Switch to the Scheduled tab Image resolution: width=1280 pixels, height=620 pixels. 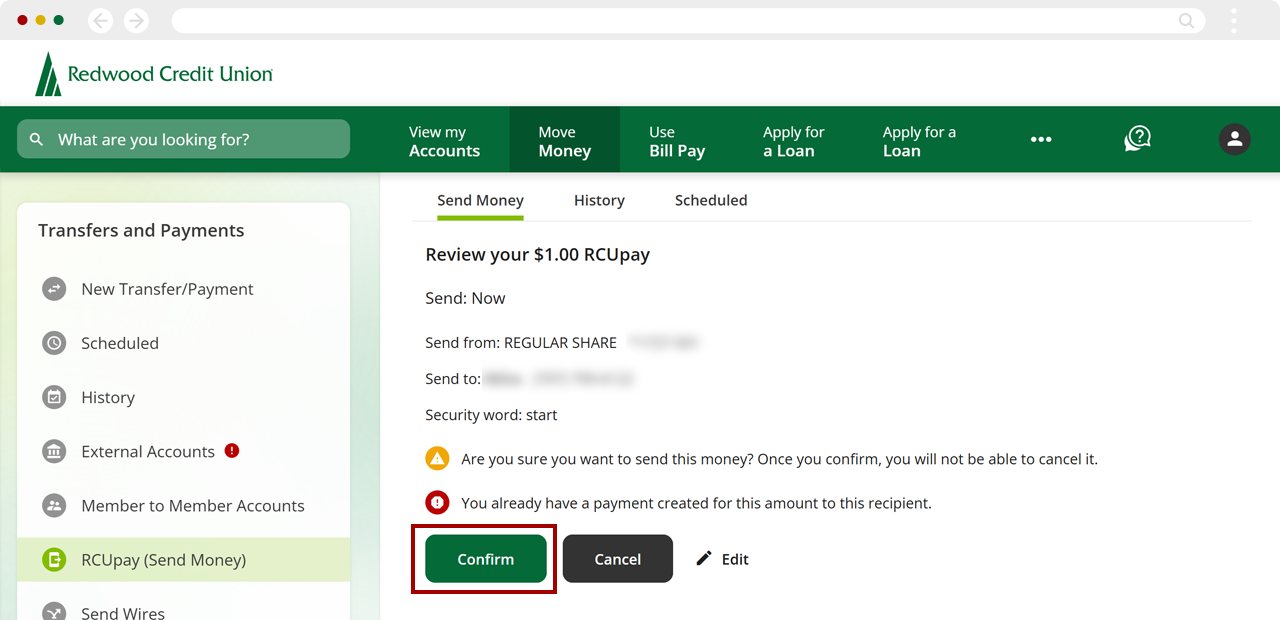[x=711, y=200]
